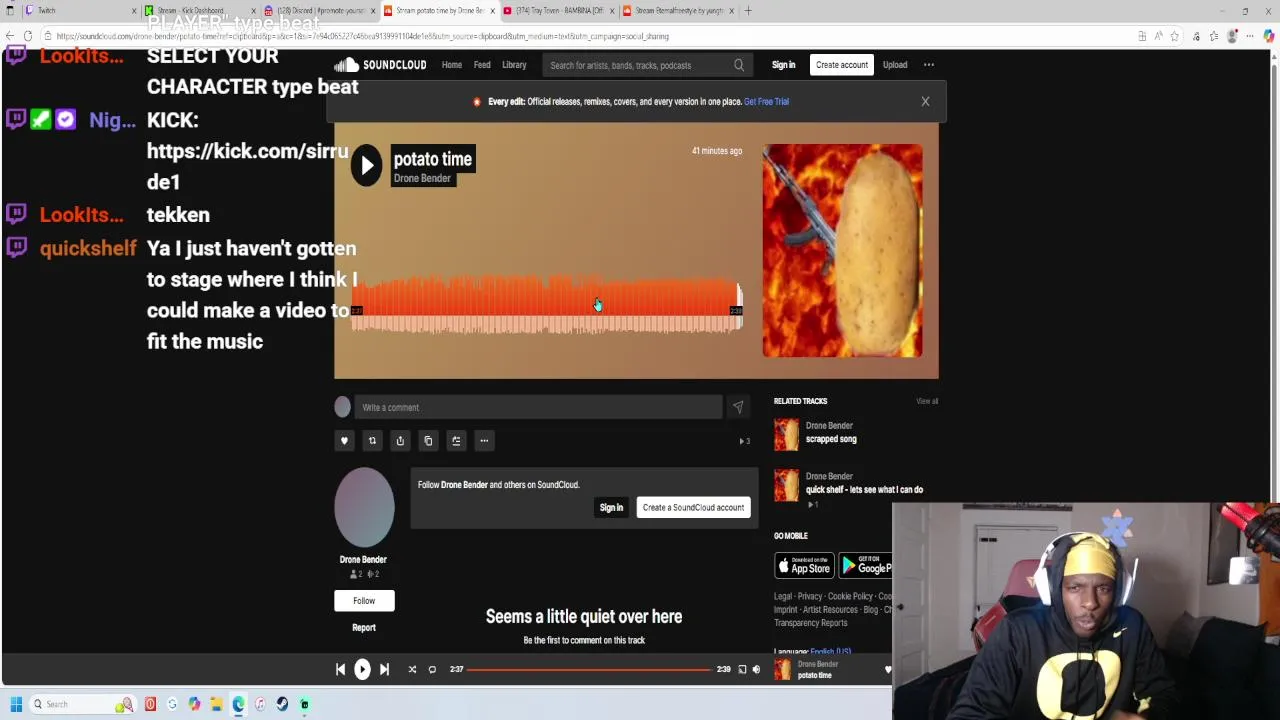Skip to previous track in player bar

340,670
